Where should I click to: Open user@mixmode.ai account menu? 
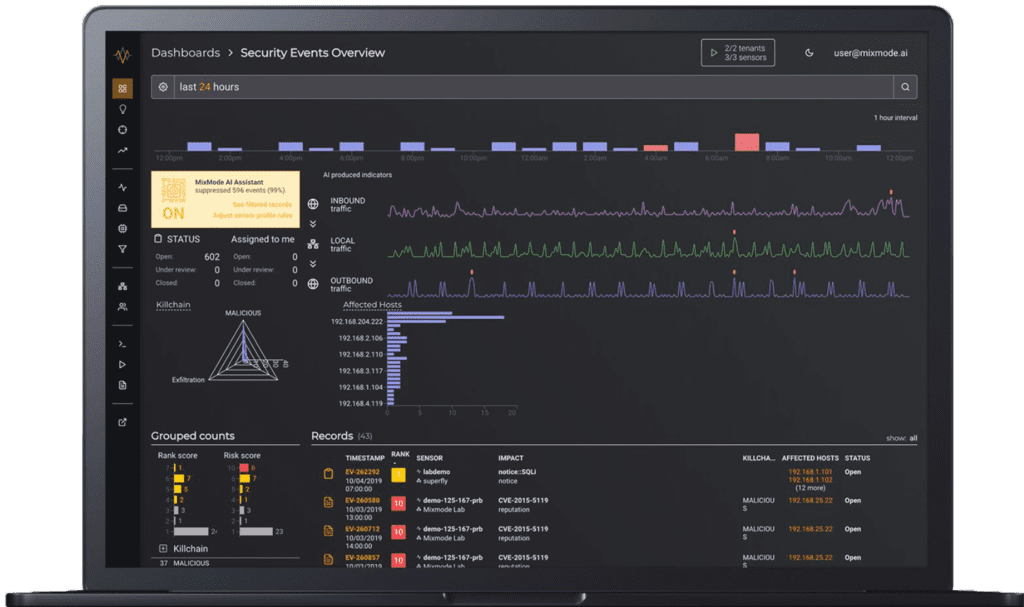[871, 53]
